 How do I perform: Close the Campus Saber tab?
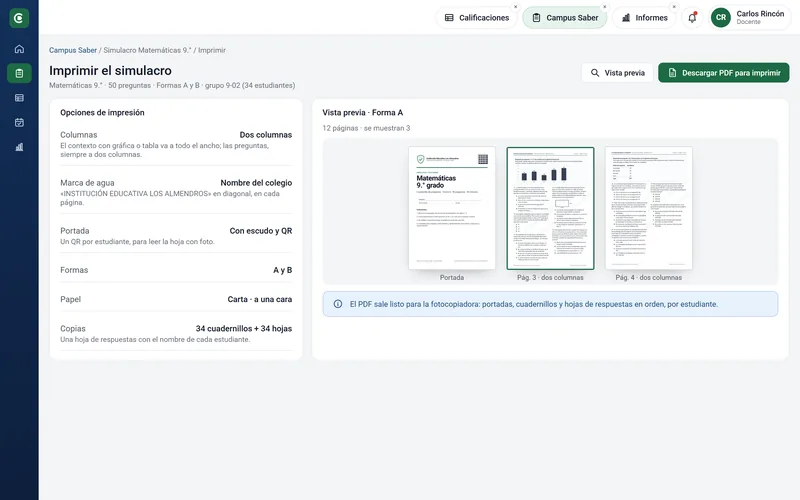605,7
